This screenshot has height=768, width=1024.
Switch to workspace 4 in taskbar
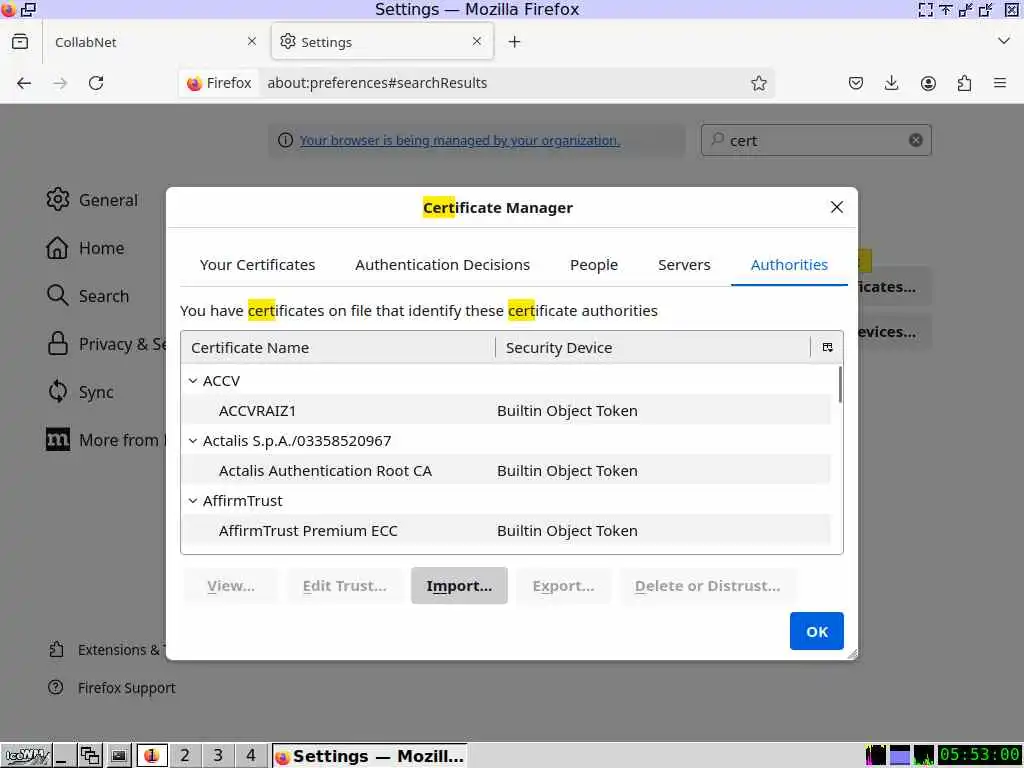[251, 755]
